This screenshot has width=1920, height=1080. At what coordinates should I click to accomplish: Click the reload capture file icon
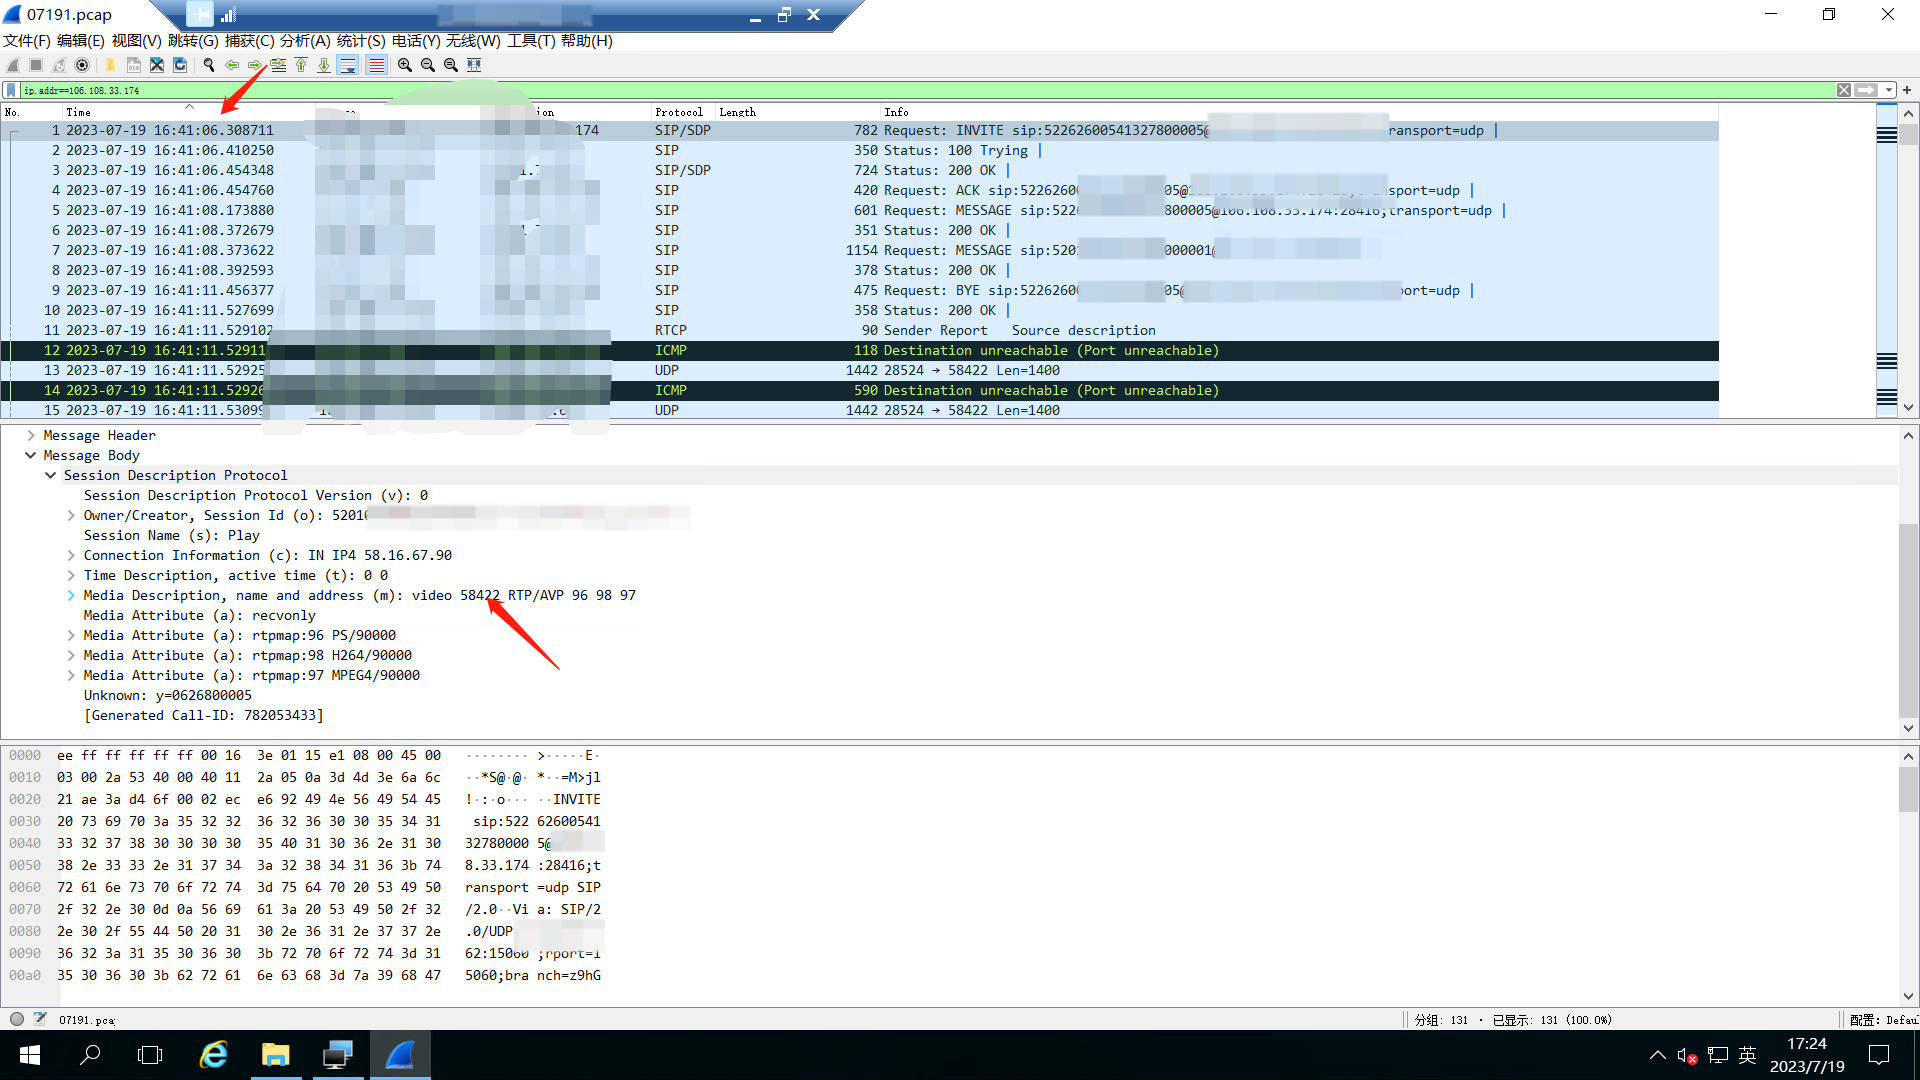180,65
